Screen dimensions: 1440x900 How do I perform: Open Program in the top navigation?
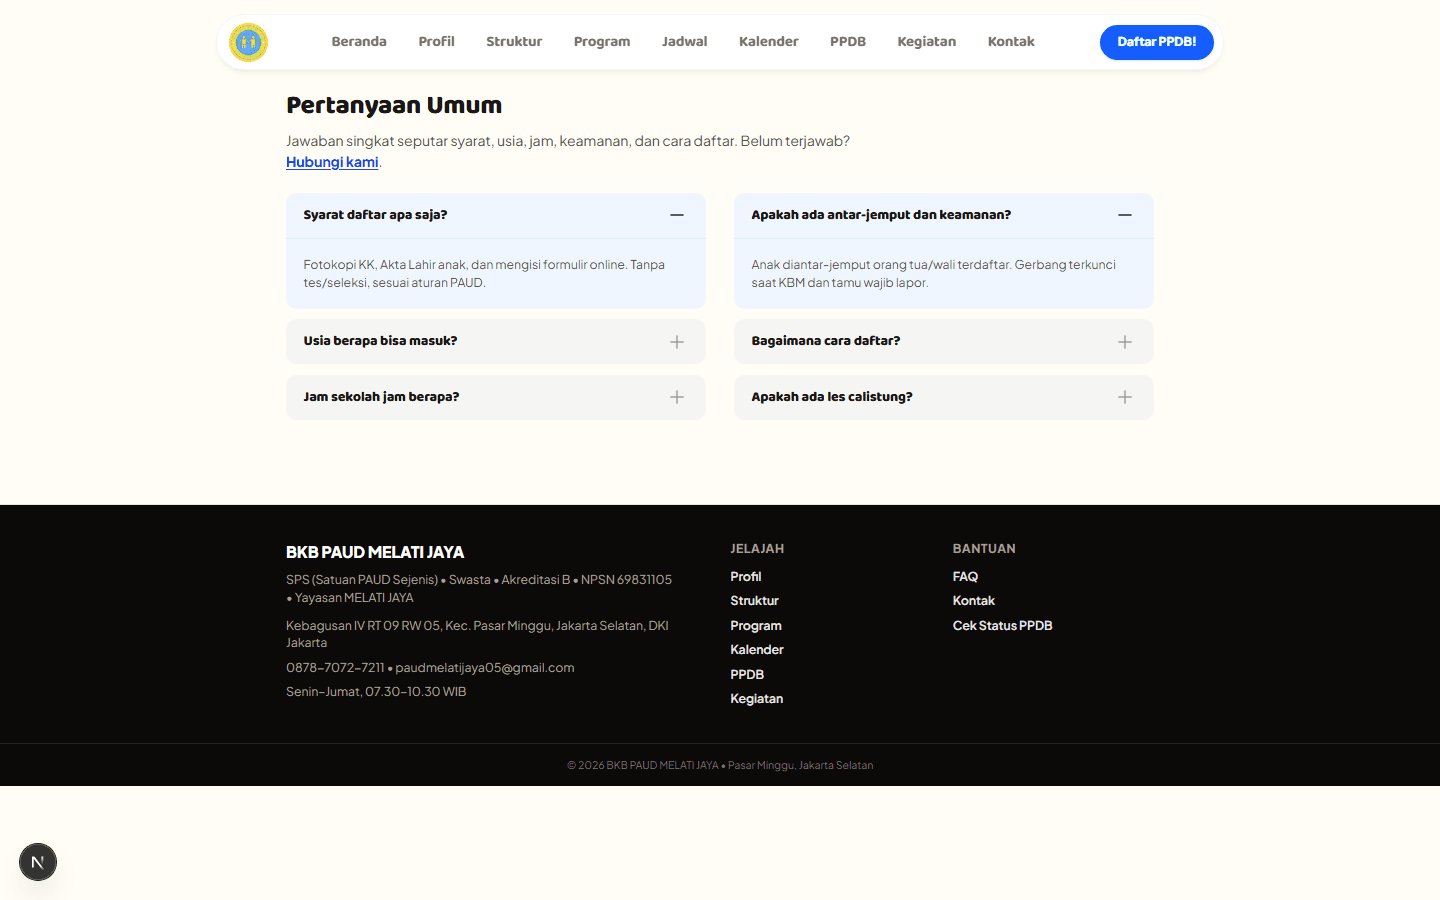pyautogui.click(x=602, y=42)
